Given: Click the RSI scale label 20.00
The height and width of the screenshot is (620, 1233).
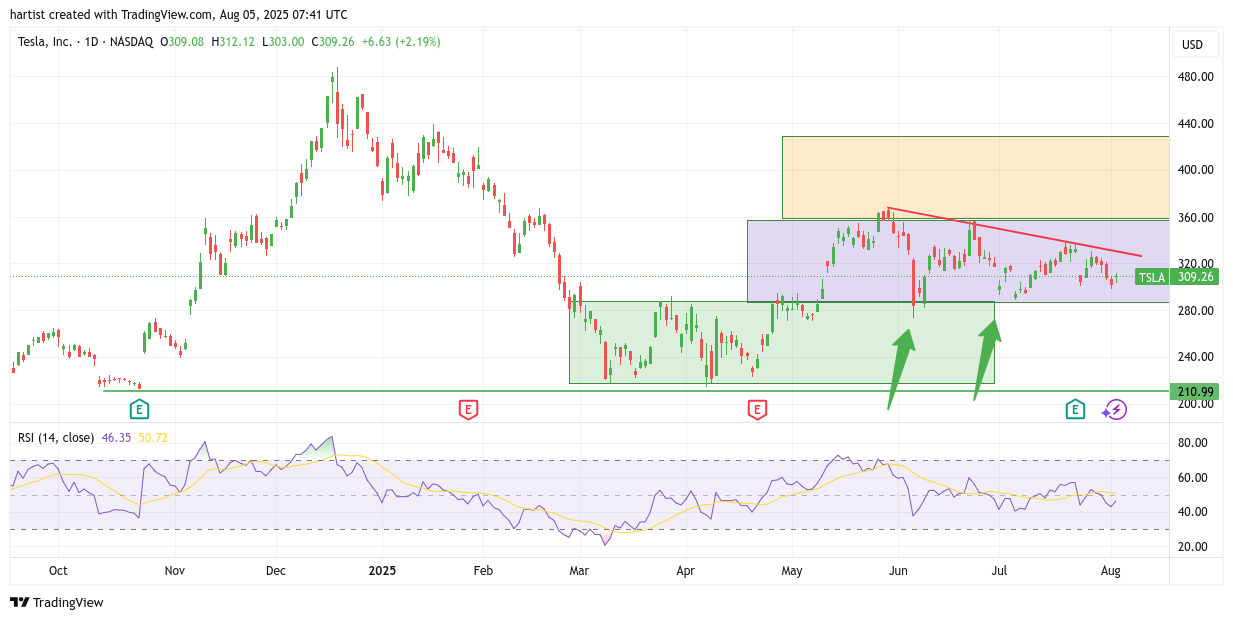Looking at the screenshot, I should point(1194,547).
